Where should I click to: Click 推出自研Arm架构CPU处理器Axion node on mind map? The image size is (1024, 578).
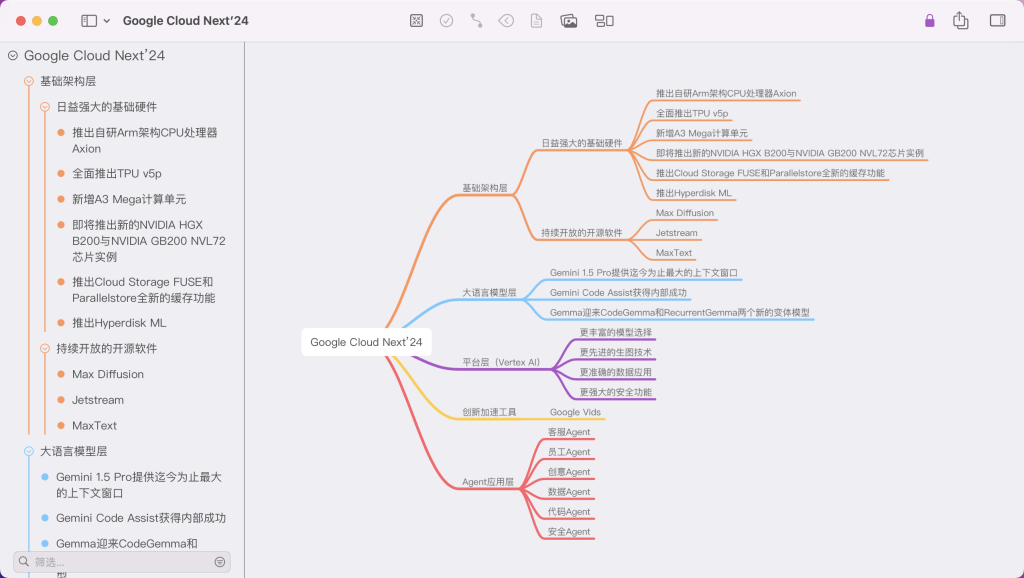[726, 93]
